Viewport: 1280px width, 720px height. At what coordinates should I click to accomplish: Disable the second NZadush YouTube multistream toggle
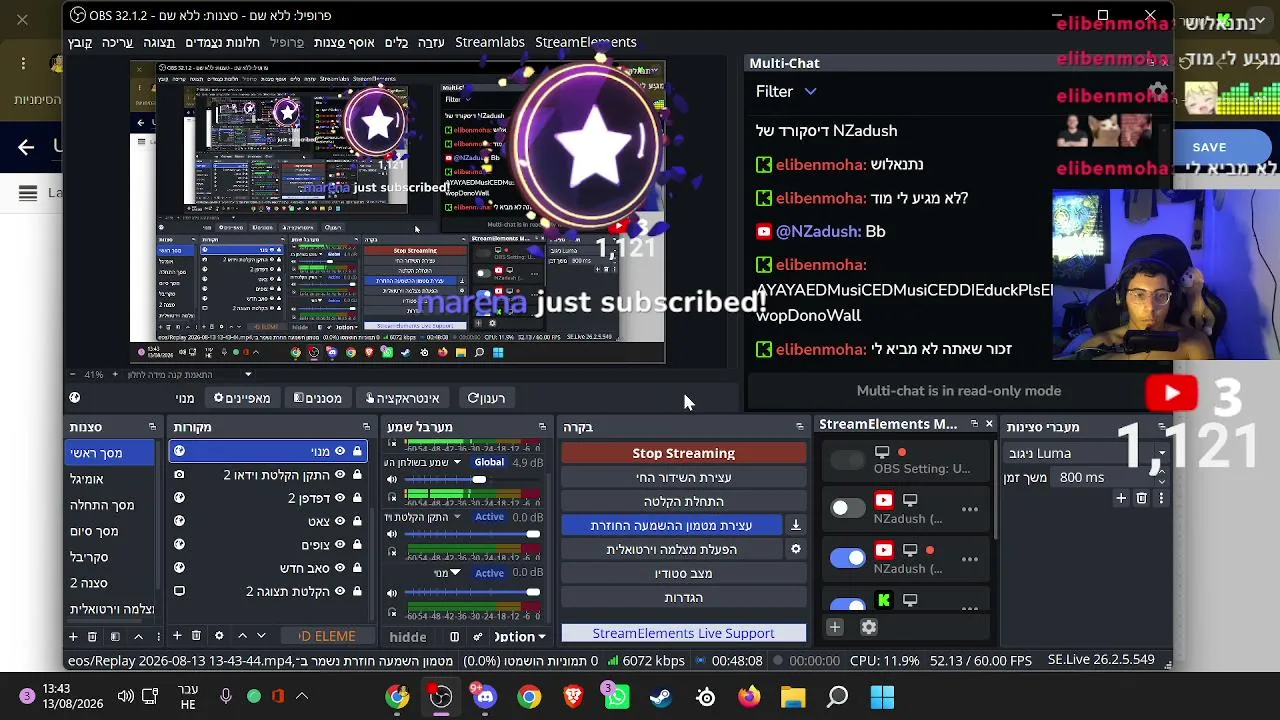848,558
